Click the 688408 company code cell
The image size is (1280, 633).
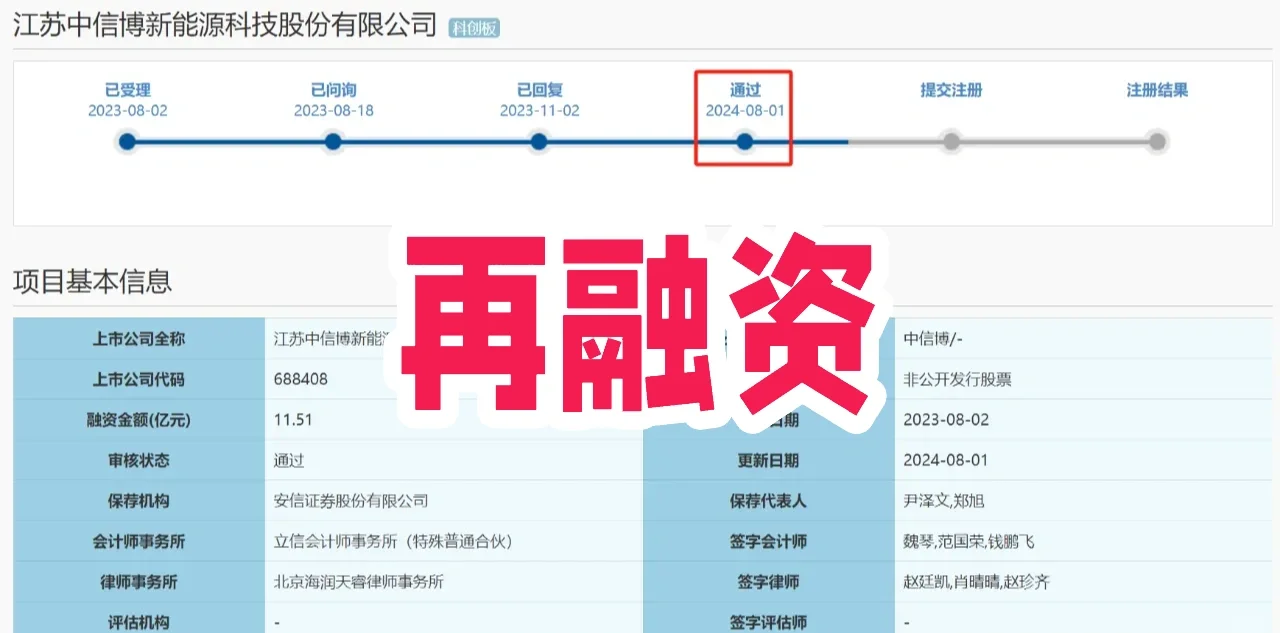coord(300,379)
